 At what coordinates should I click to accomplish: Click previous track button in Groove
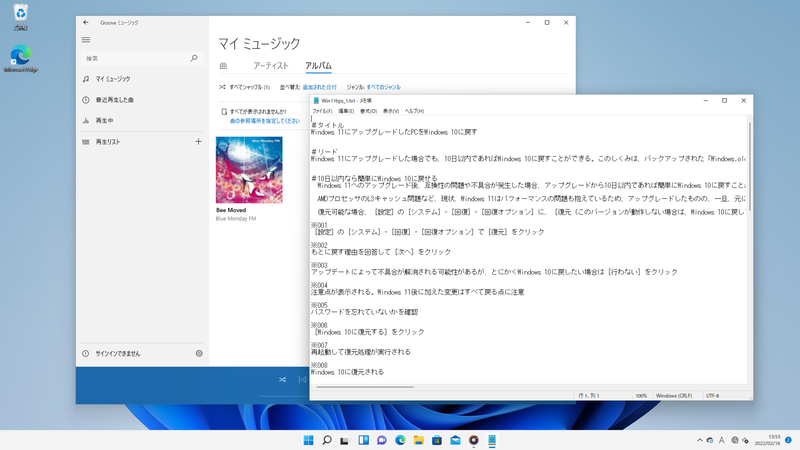[x=303, y=380]
